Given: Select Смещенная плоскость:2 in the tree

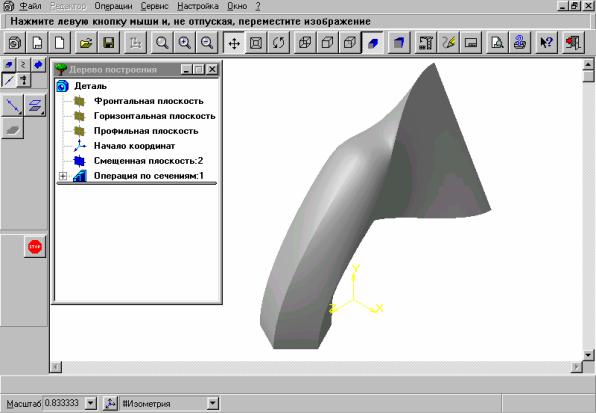Looking at the screenshot, I should [148, 161].
